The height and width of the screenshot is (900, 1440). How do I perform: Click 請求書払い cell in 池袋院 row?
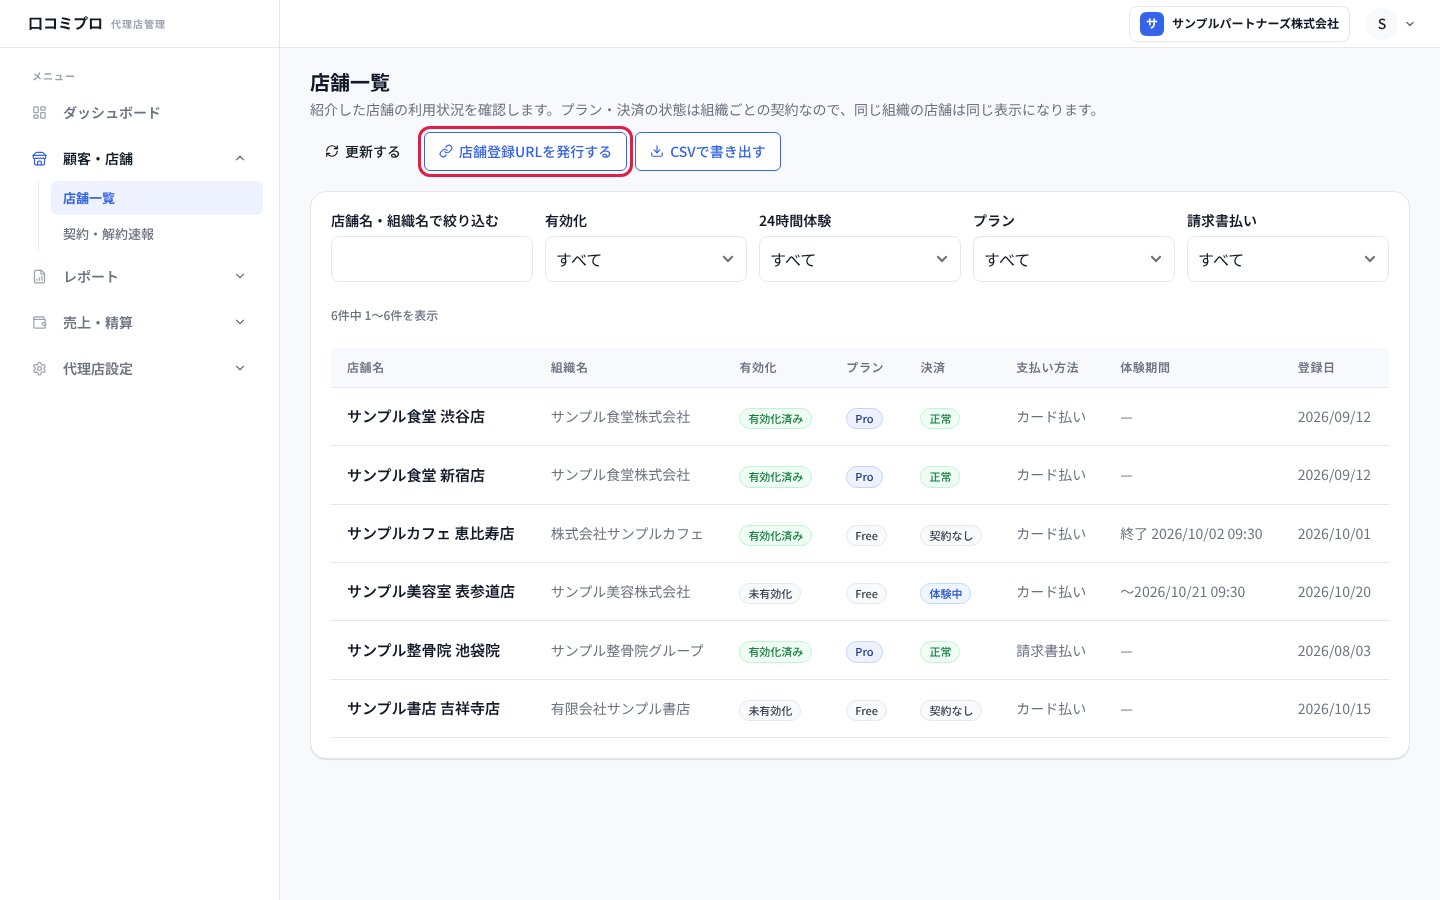pos(1051,651)
